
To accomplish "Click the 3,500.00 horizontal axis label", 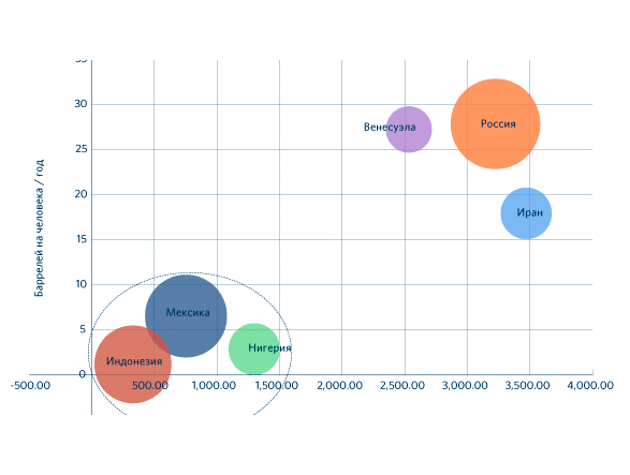I will (x=528, y=385).
